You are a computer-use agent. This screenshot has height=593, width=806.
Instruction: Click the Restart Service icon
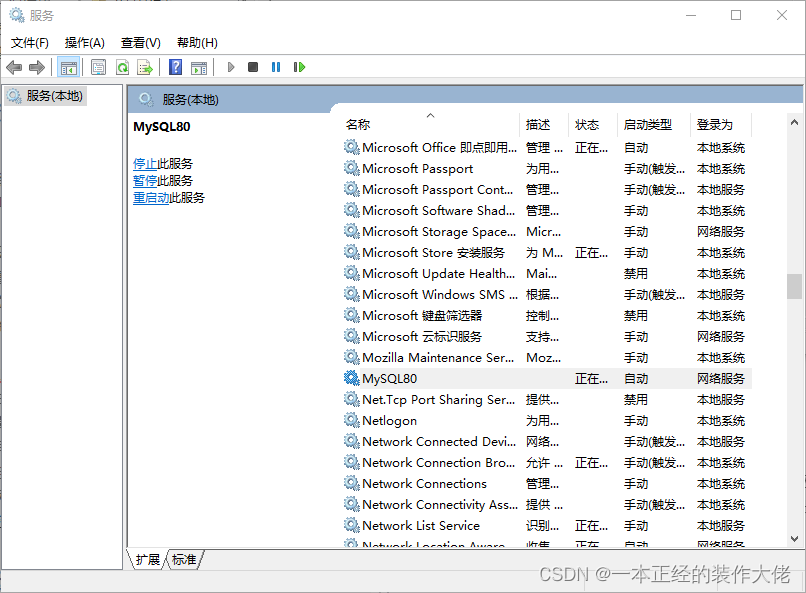(299, 67)
